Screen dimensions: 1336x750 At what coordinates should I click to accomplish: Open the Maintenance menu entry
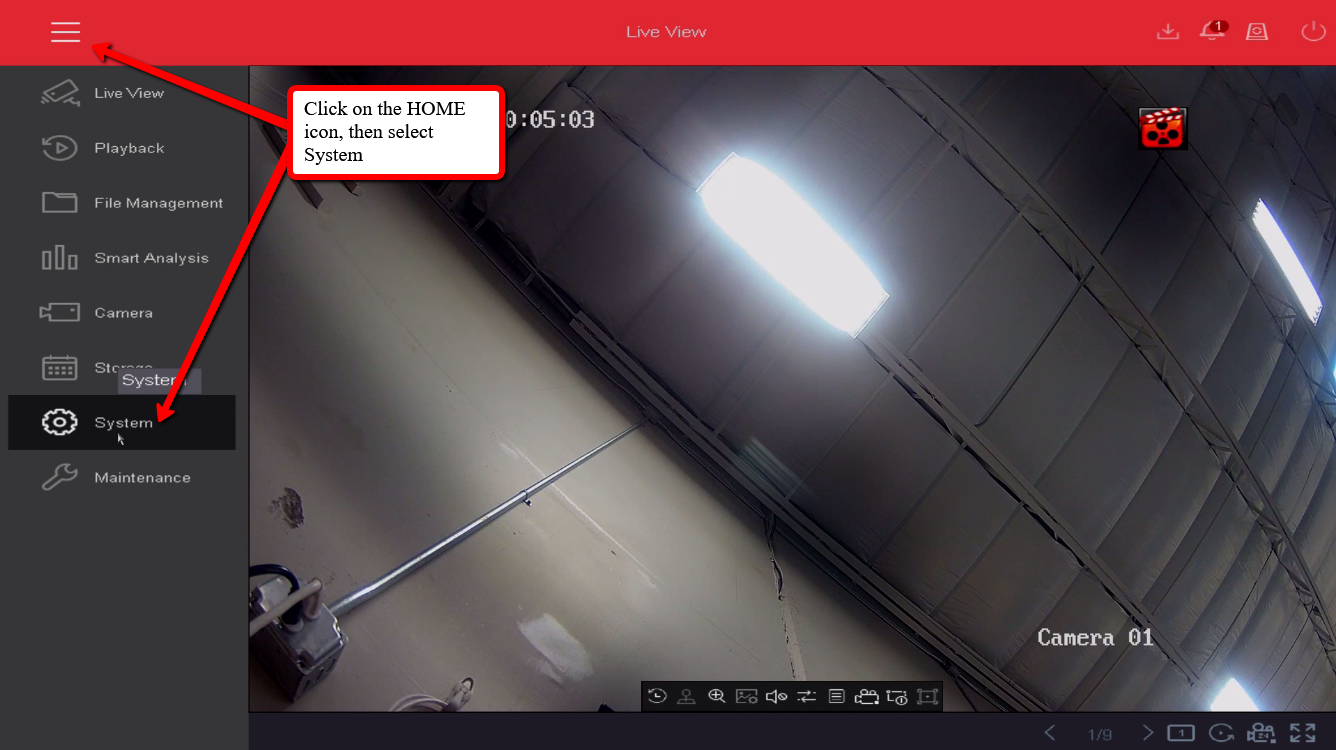tap(141, 478)
